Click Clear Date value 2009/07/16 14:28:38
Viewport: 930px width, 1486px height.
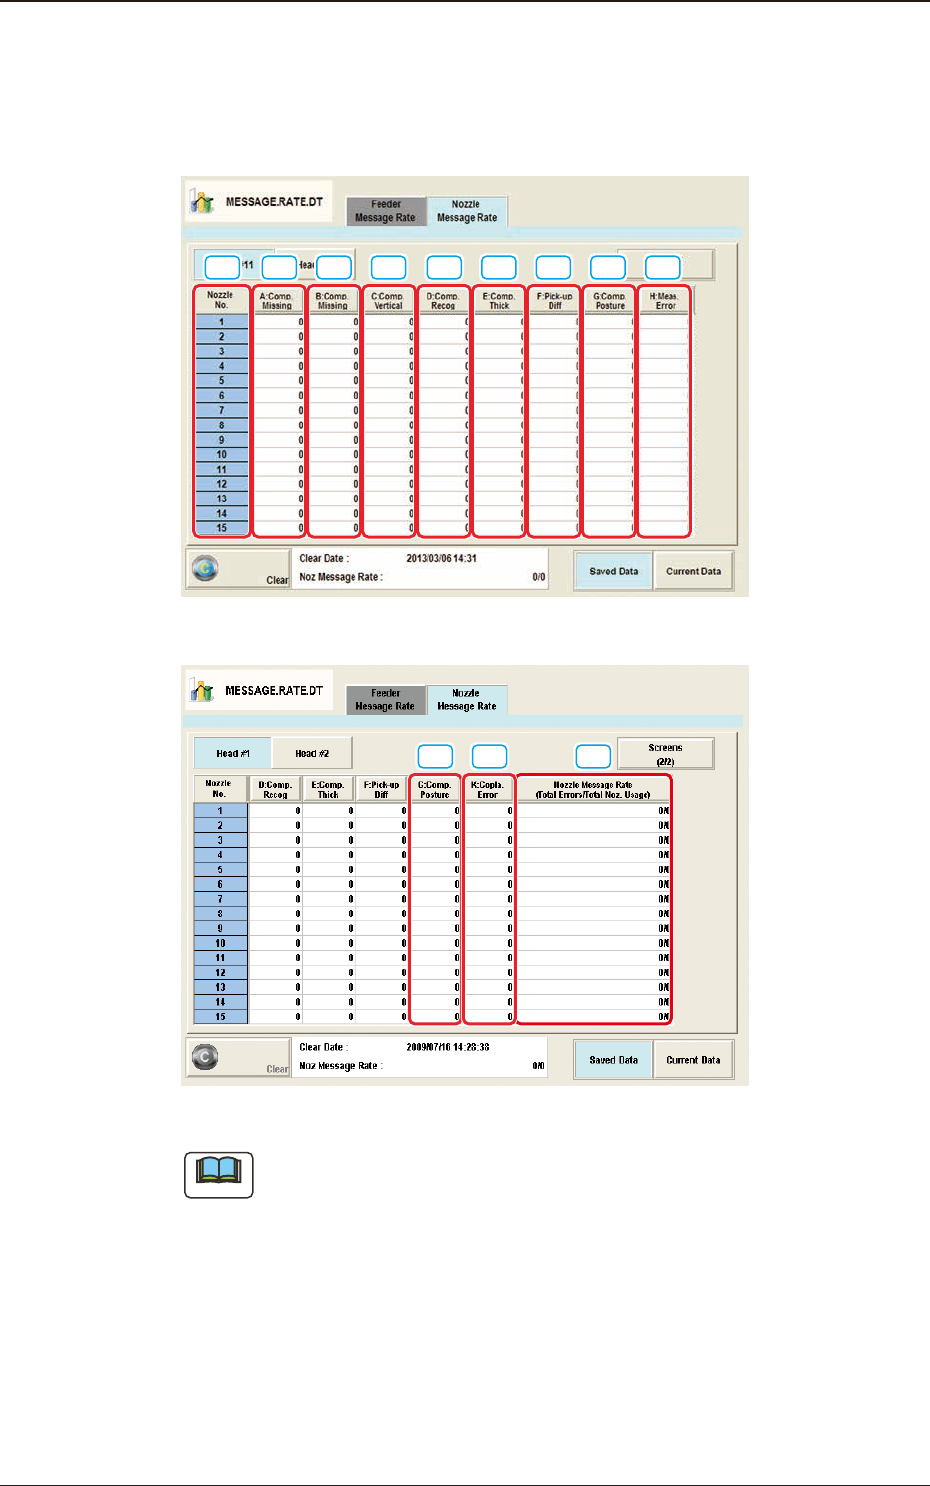(x=448, y=1048)
